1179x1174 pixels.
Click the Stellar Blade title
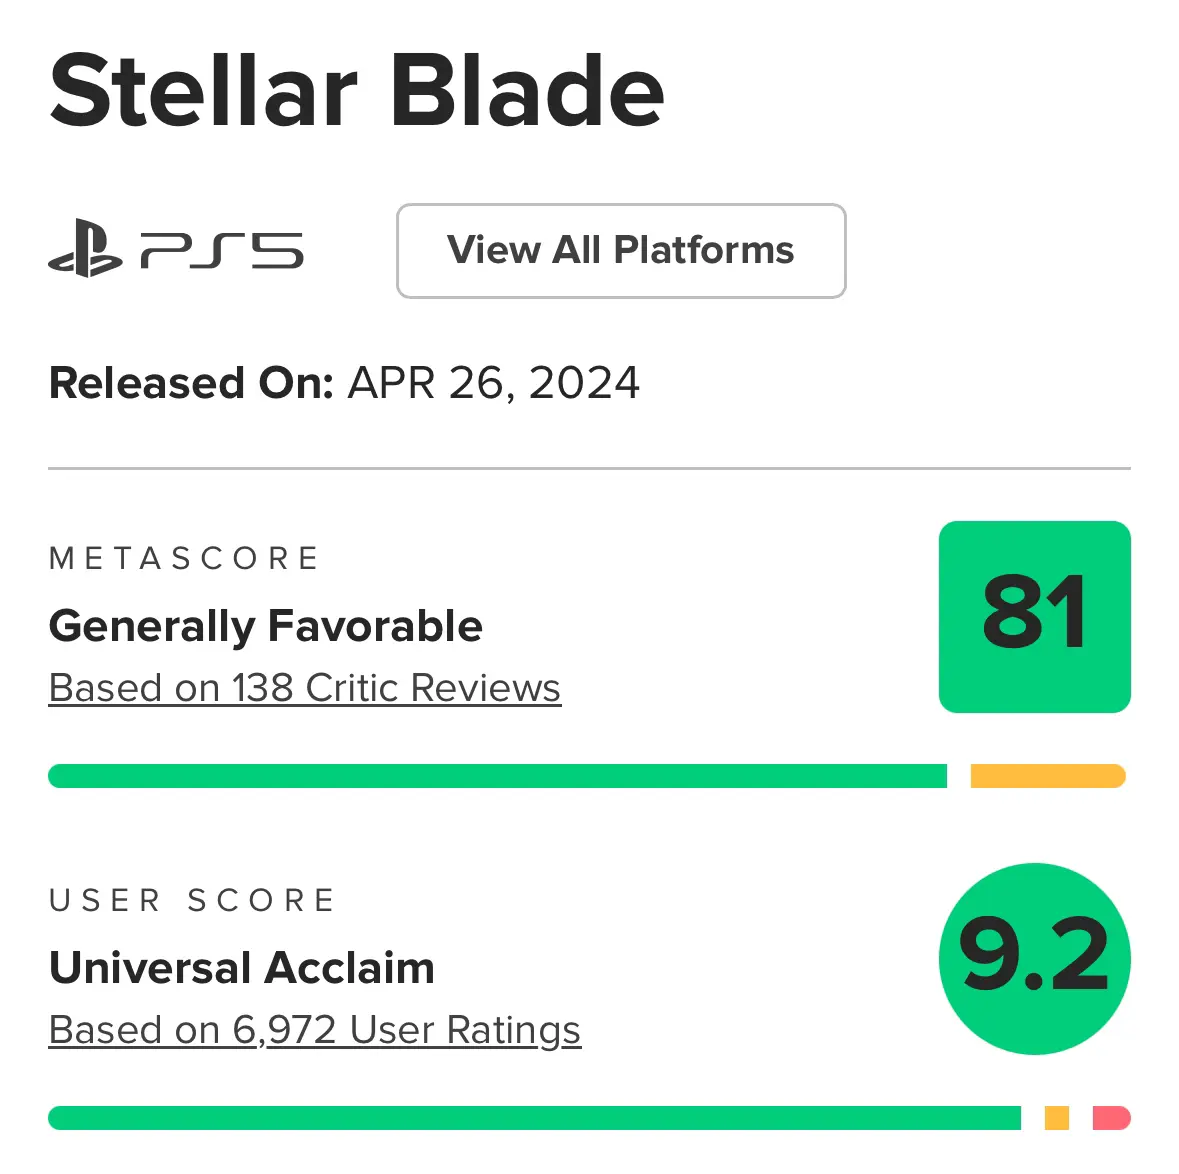click(356, 90)
